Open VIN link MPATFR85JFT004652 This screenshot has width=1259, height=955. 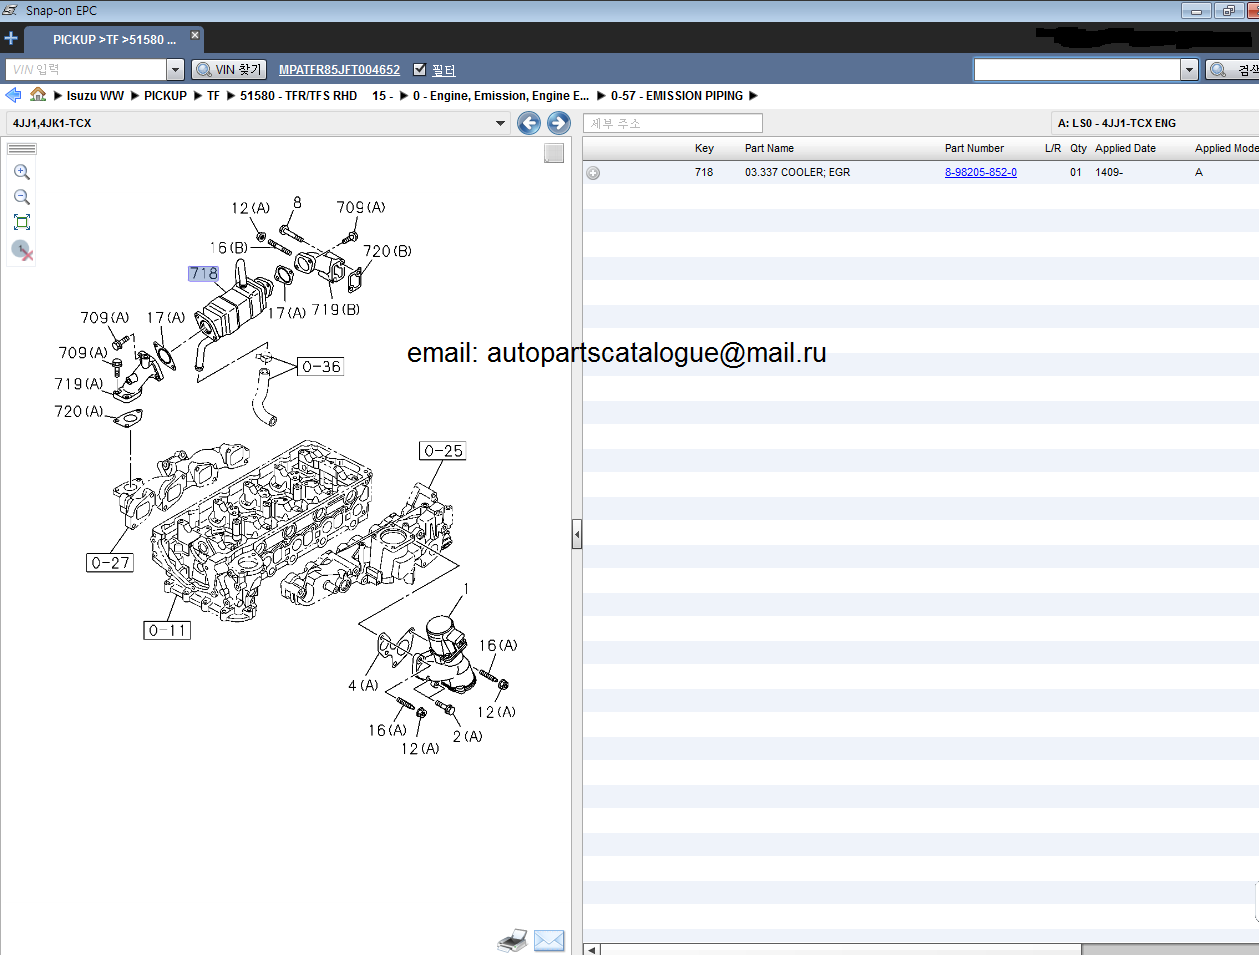coord(339,70)
